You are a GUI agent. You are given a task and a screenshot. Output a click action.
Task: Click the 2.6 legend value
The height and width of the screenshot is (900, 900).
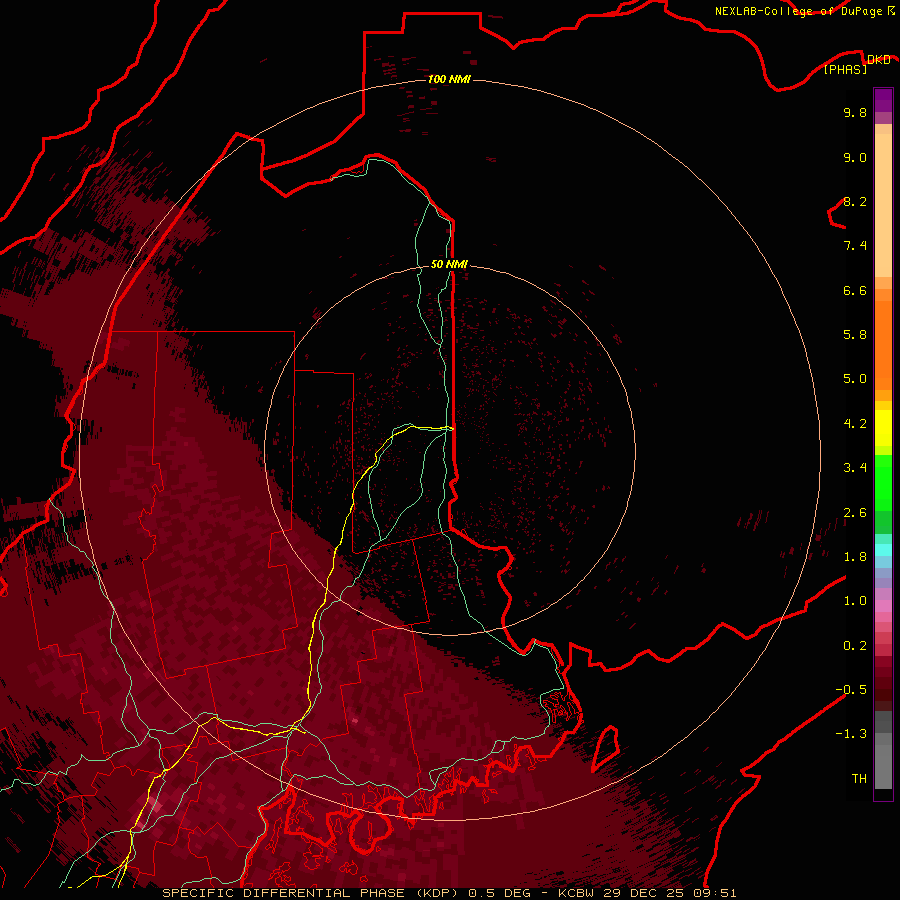[855, 513]
